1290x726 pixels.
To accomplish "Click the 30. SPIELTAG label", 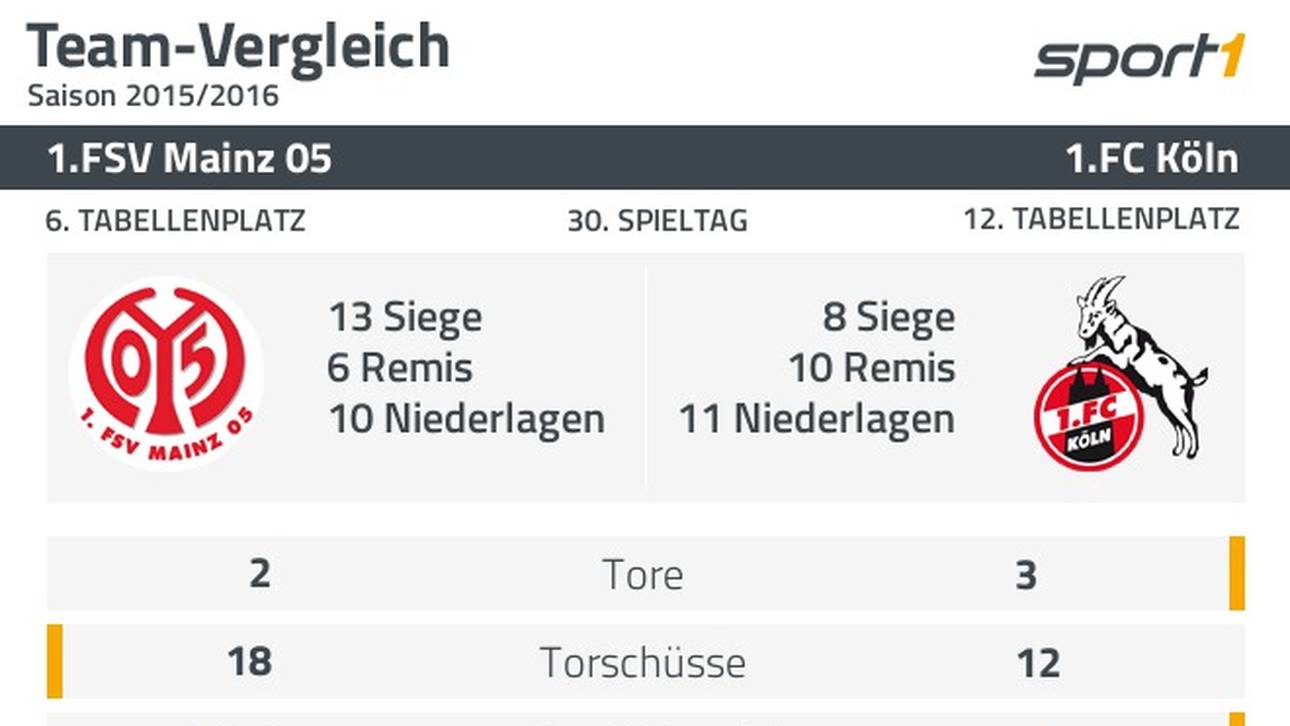I will pyautogui.click(x=657, y=221).
